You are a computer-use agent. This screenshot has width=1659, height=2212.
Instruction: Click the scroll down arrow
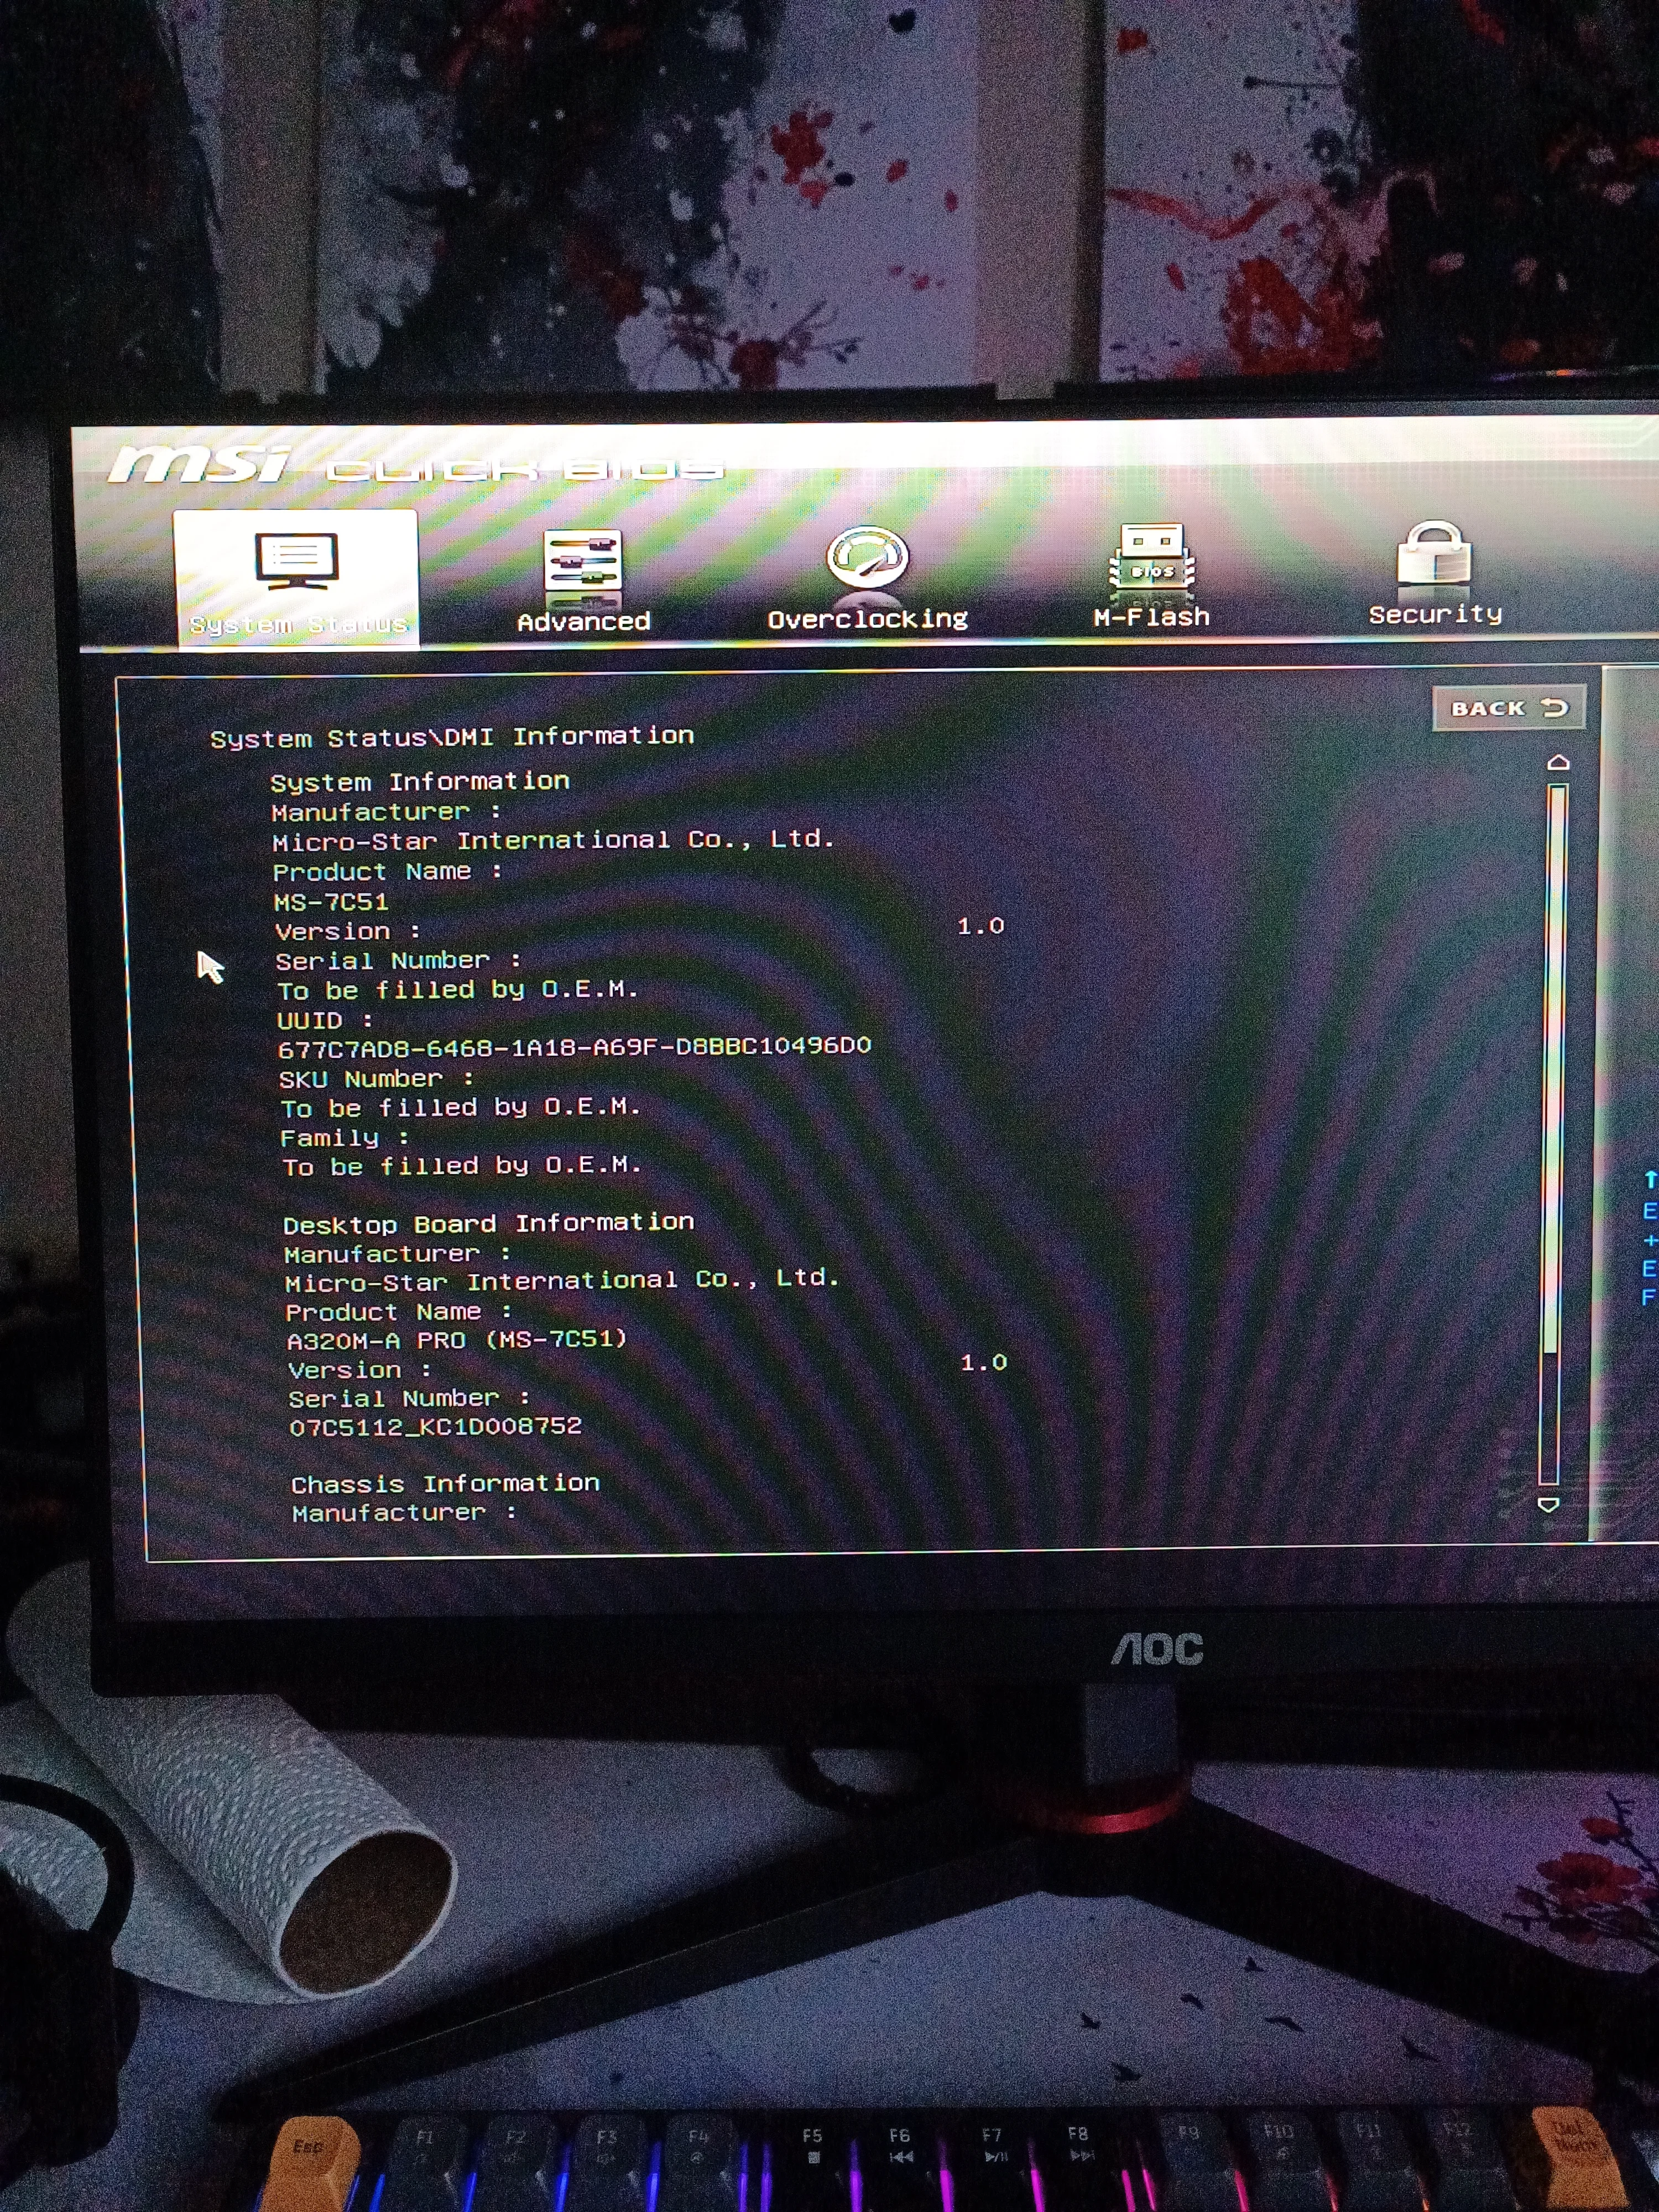(1548, 1504)
